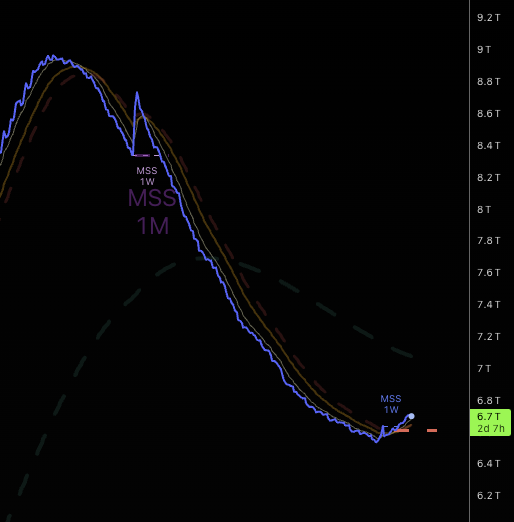514x522 pixels.
Task: Select the large purple MSS 1M label
Action: 152,212
